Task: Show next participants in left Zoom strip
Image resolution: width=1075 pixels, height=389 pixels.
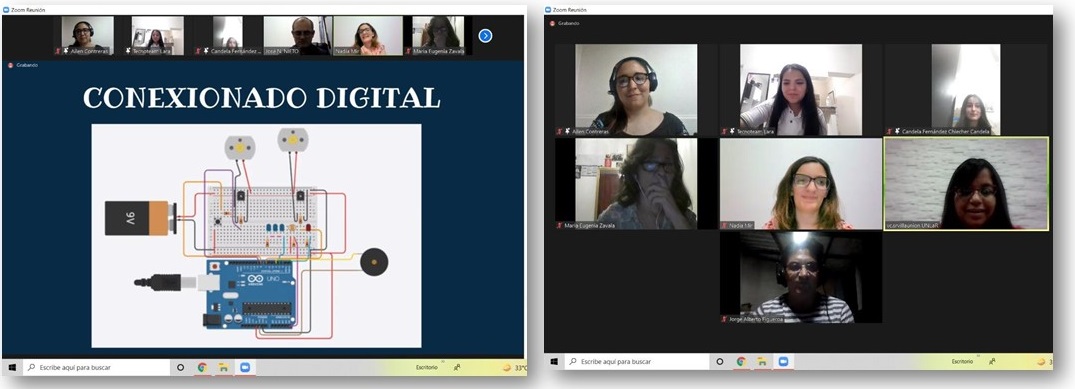Action: pyautogui.click(x=485, y=36)
